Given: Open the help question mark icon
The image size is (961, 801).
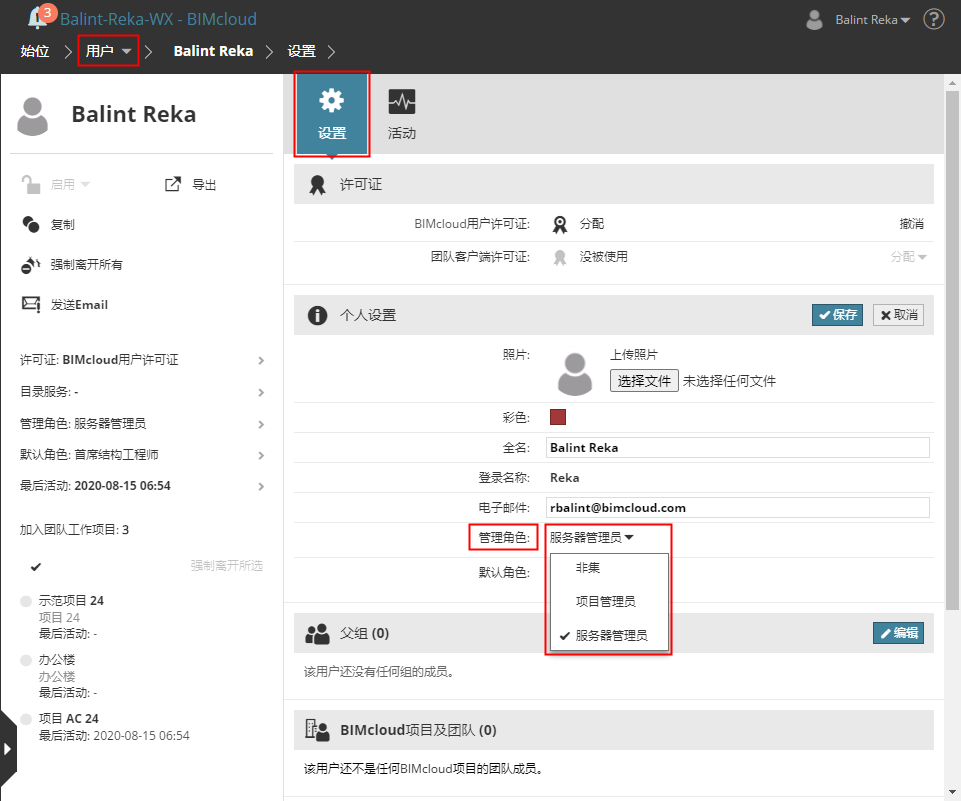Looking at the screenshot, I should (933, 19).
